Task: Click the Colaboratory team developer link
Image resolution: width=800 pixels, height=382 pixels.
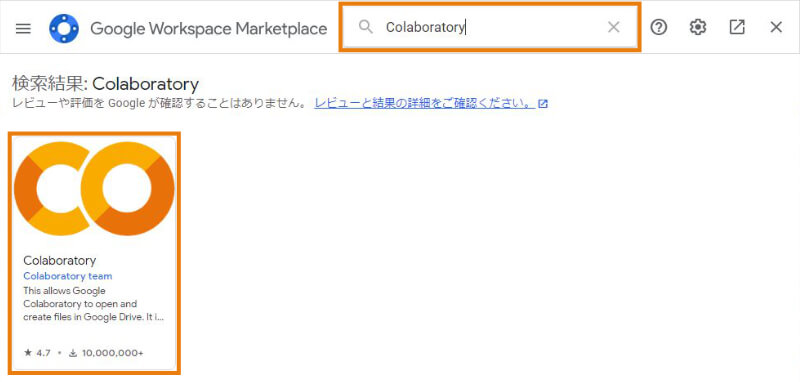Action: [68, 276]
